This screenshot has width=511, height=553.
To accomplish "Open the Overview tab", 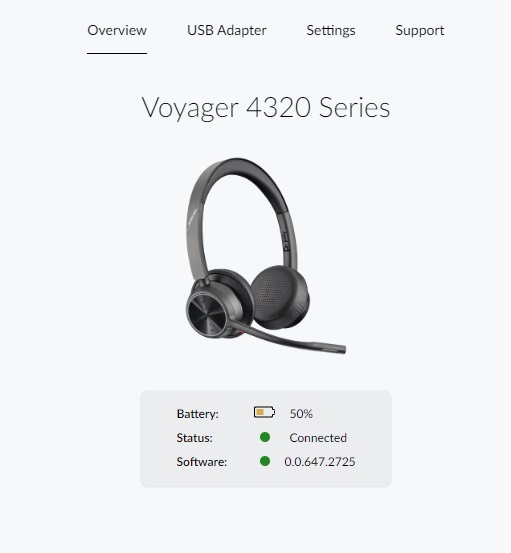I will click(117, 31).
